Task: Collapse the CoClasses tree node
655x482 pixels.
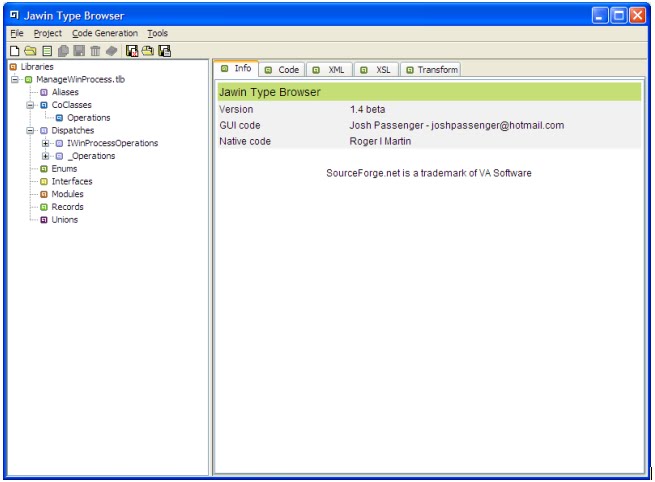Action: tap(30, 105)
